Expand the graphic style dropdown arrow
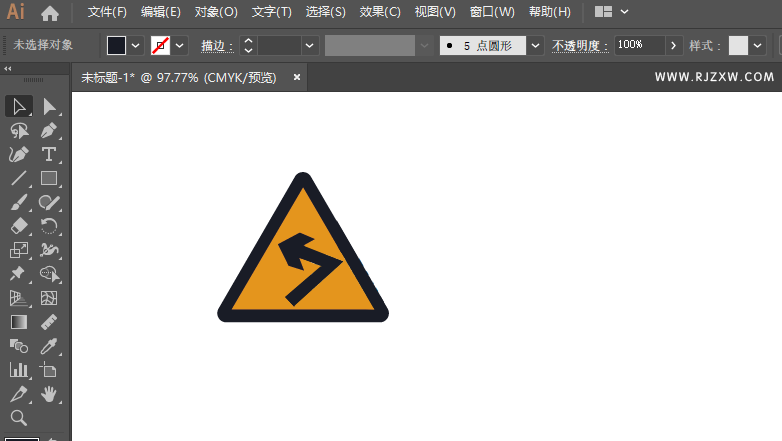 tap(758, 45)
